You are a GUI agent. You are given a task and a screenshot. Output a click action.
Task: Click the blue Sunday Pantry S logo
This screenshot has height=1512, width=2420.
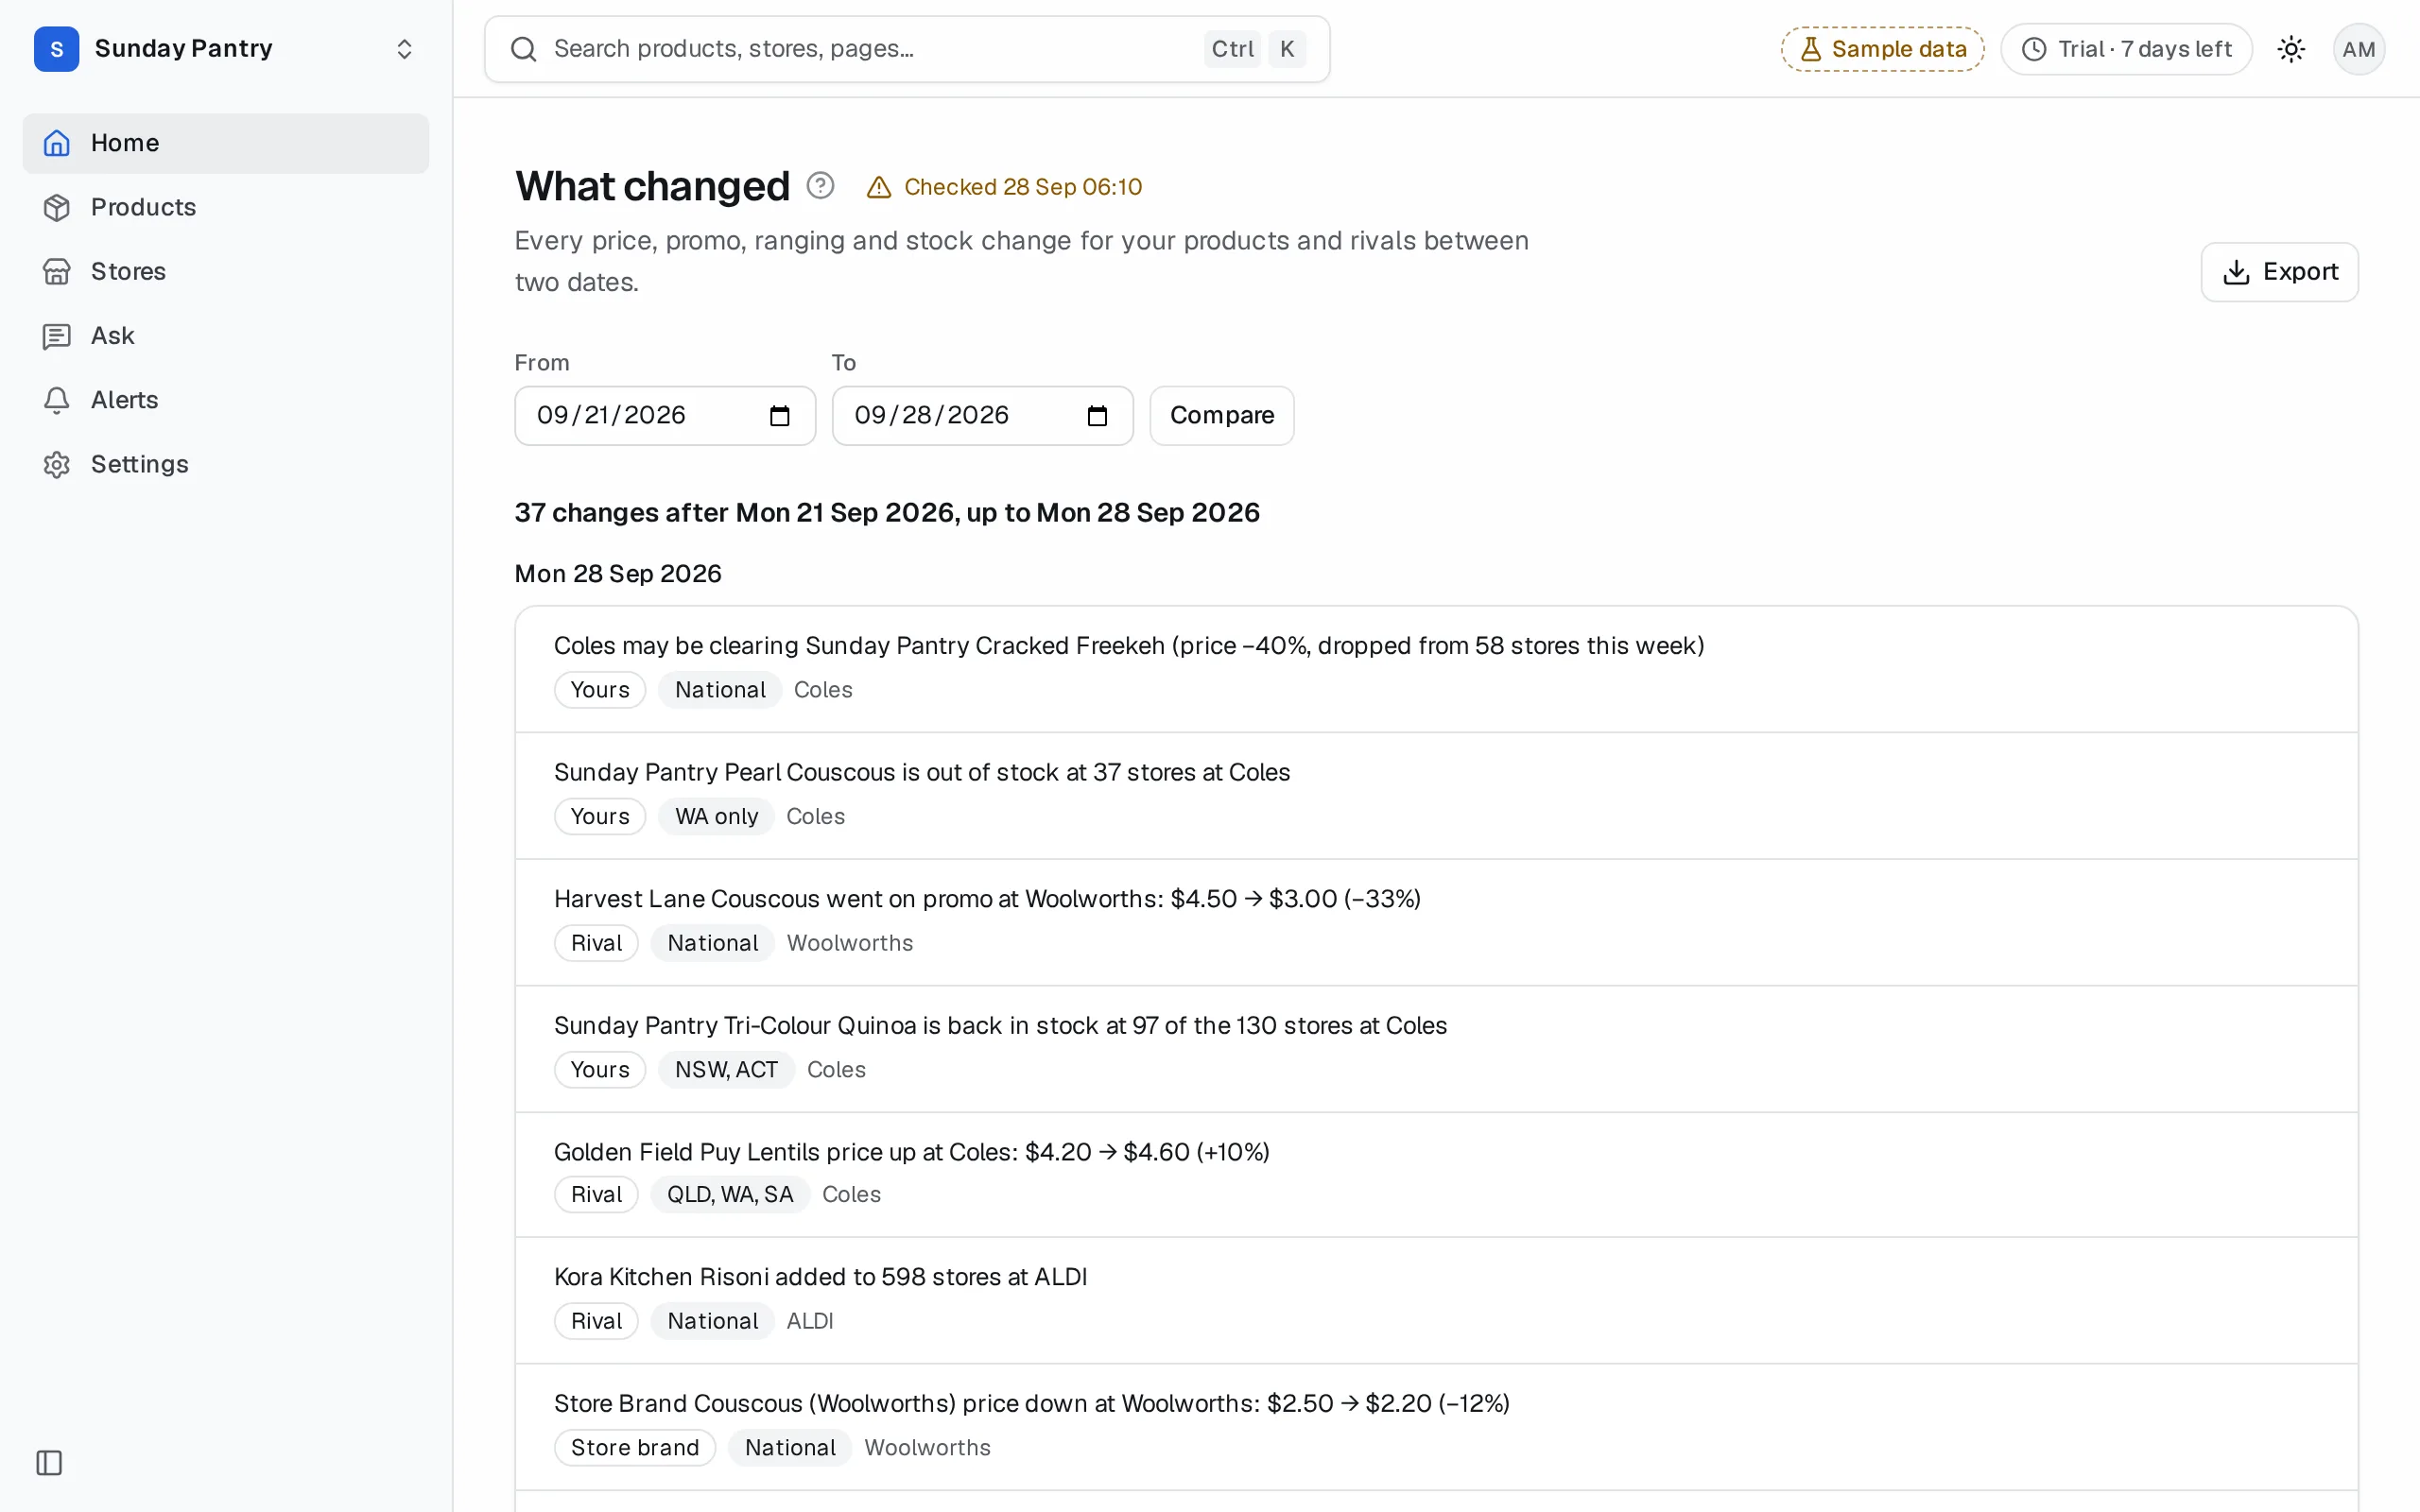pos(57,49)
